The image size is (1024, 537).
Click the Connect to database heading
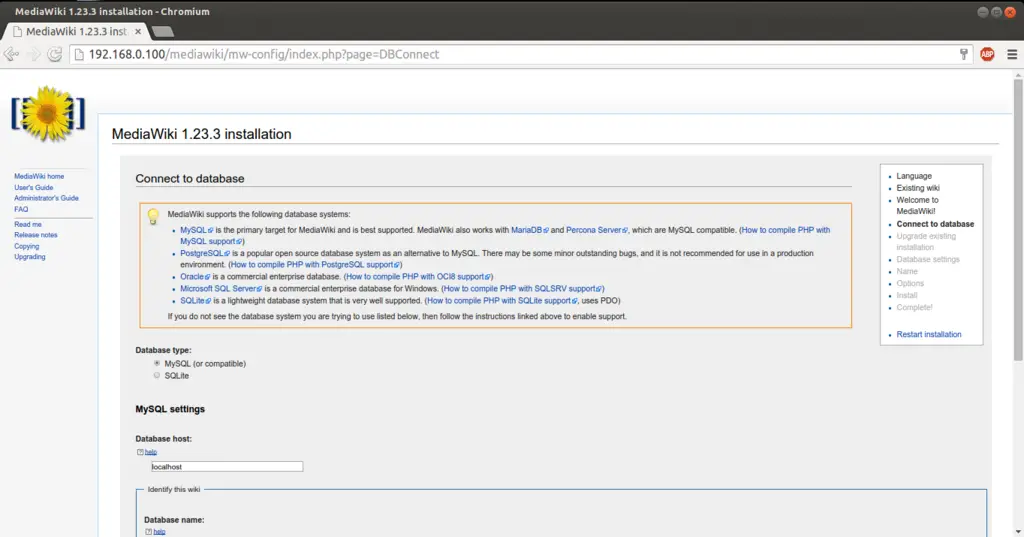[190, 179]
